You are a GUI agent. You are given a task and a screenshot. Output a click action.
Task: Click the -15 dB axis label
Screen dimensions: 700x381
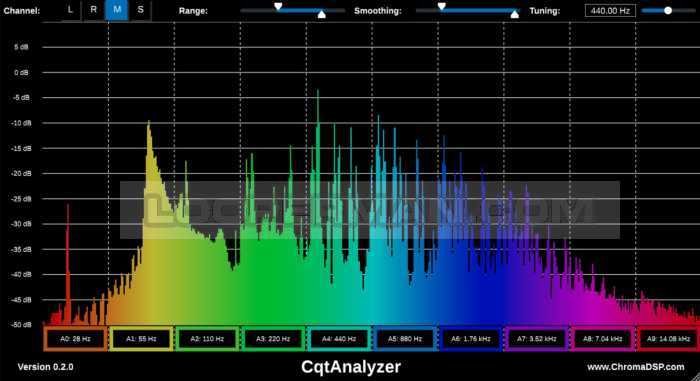21,148
